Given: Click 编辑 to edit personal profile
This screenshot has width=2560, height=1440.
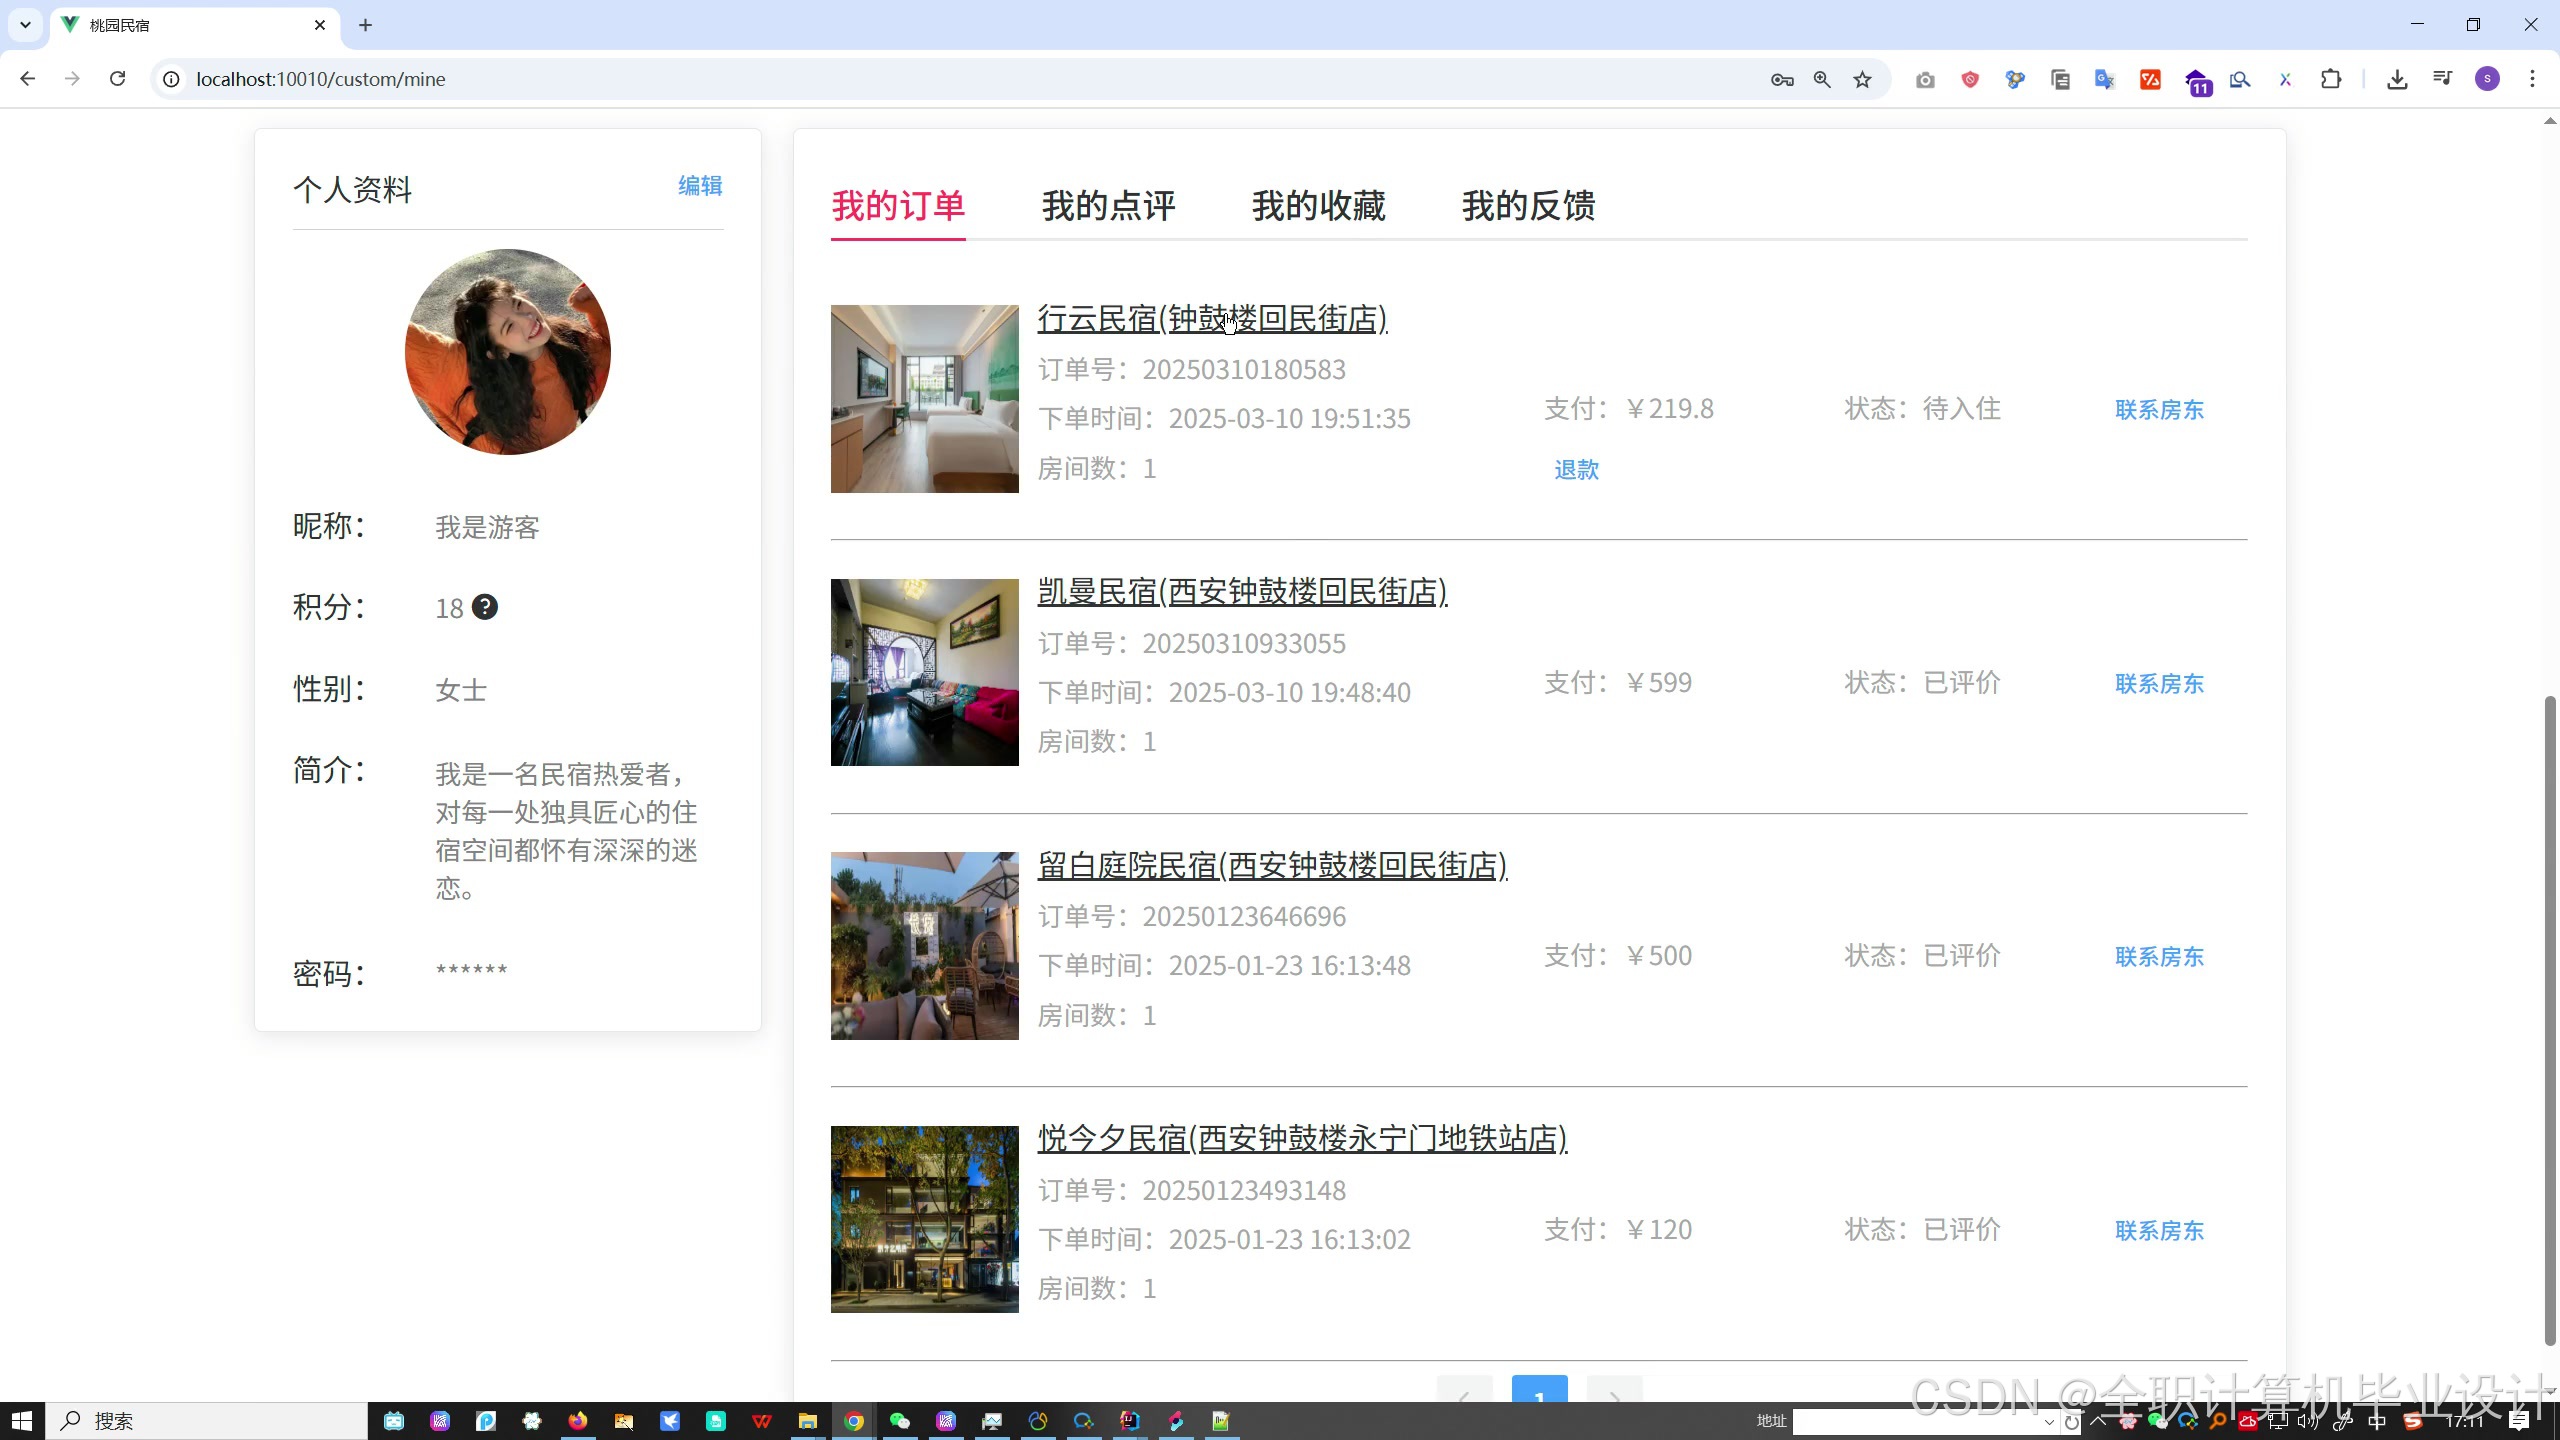Looking at the screenshot, I should pyautogui.click(x=700, y=186).
